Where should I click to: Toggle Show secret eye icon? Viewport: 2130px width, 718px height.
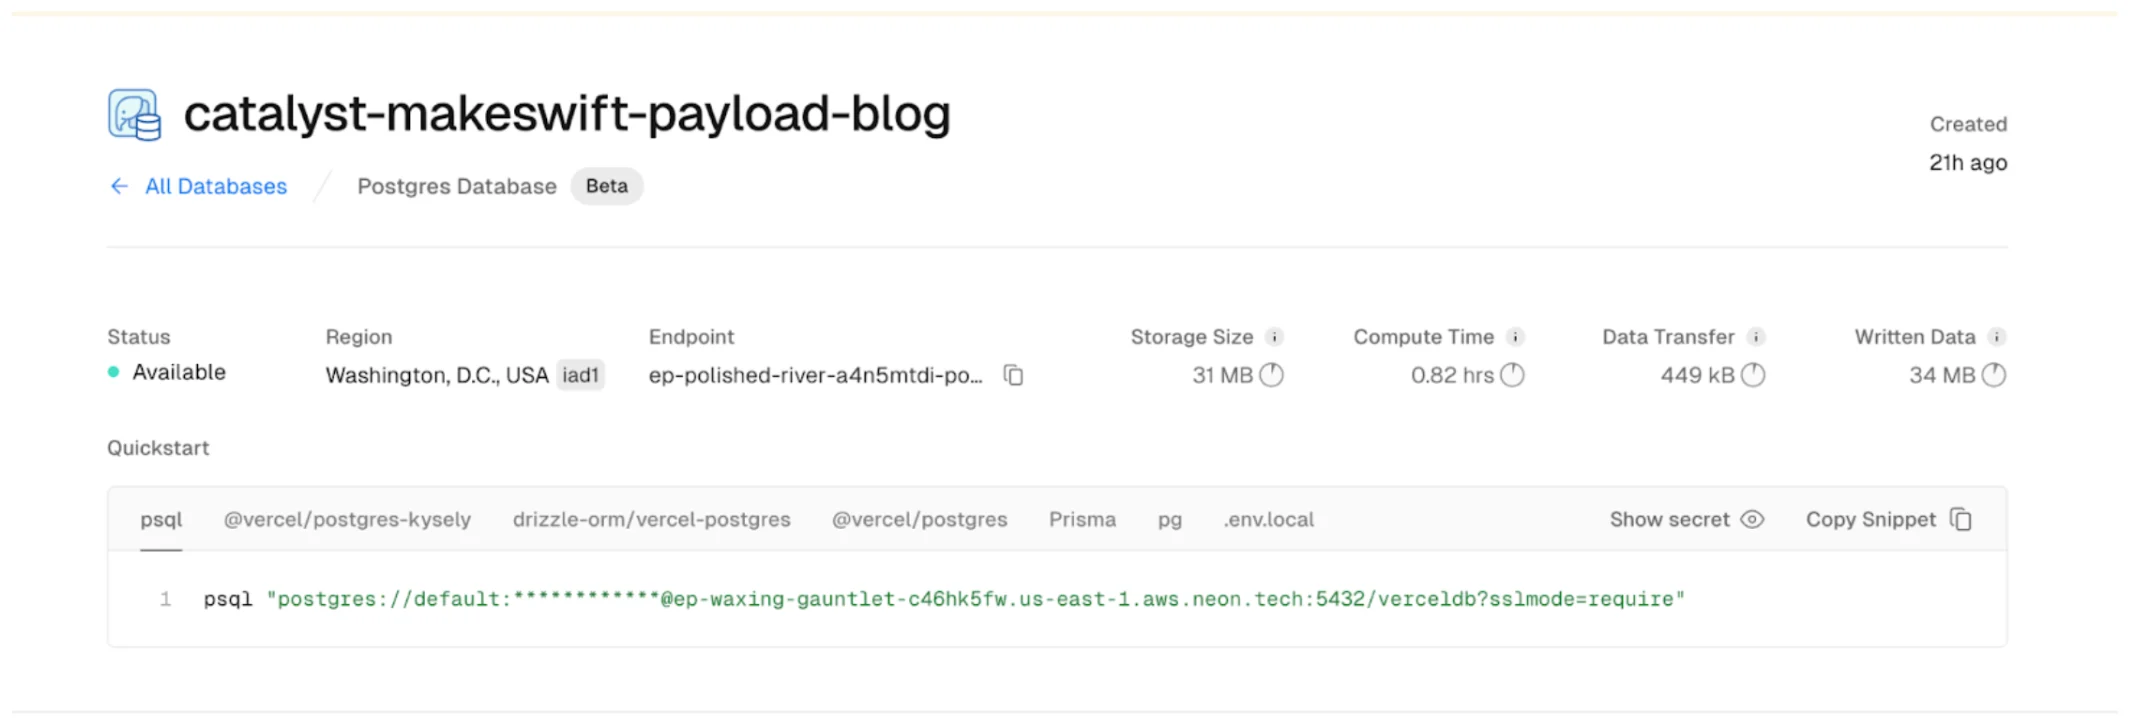[x=1752, y=520]
